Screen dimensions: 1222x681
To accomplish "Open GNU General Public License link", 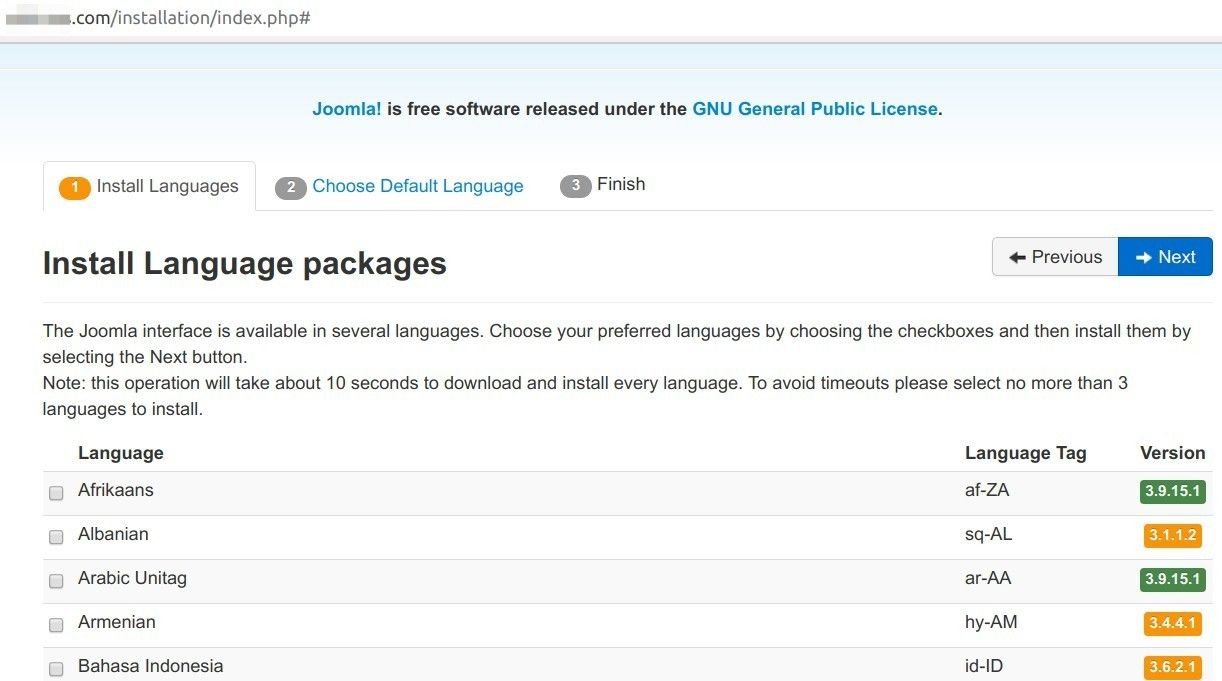I will click(x=815, y=109).
